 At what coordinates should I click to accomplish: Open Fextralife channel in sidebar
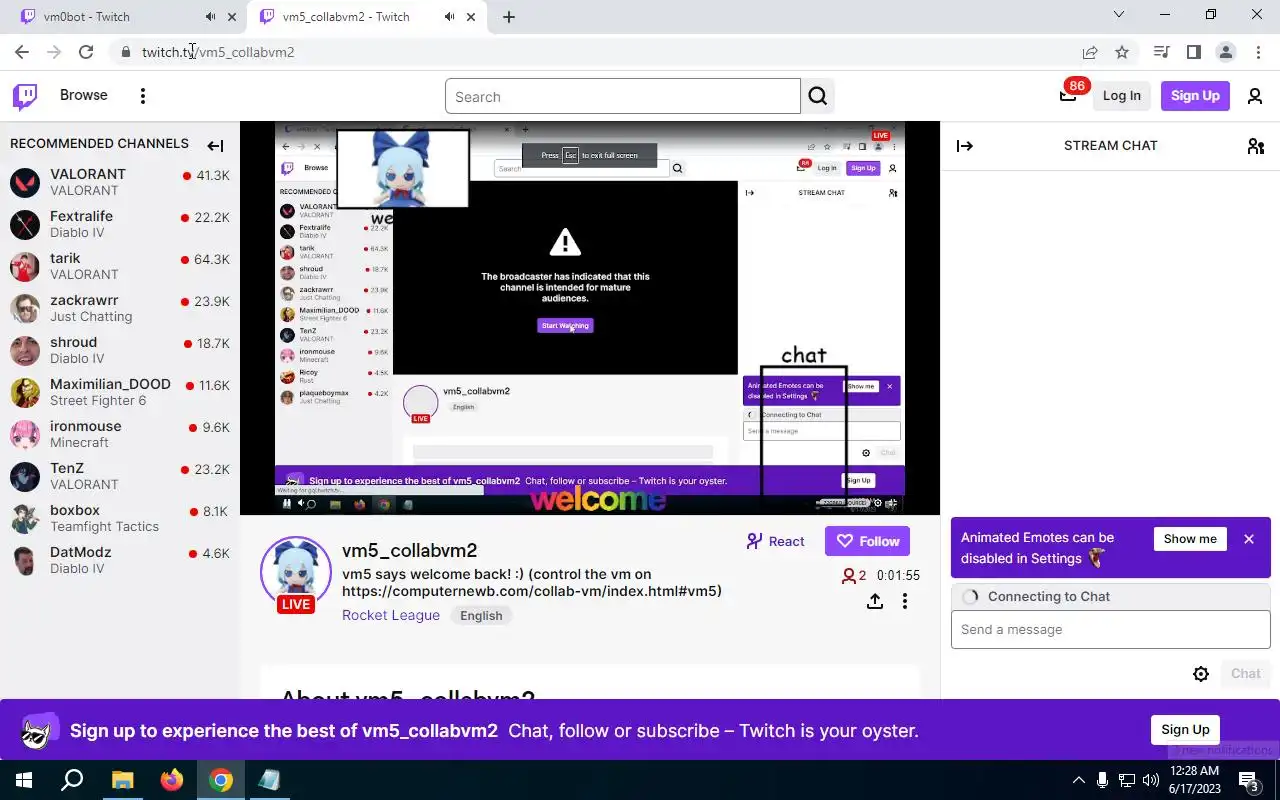click(x=120, y=224)
